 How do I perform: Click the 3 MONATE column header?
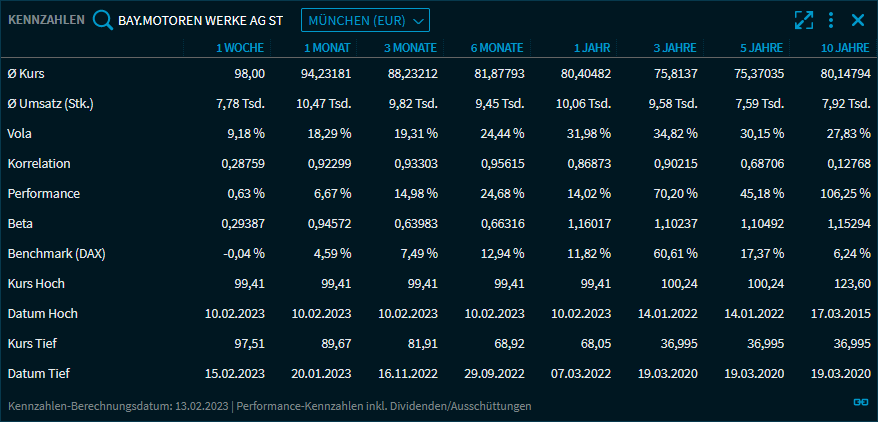point(410,47)
